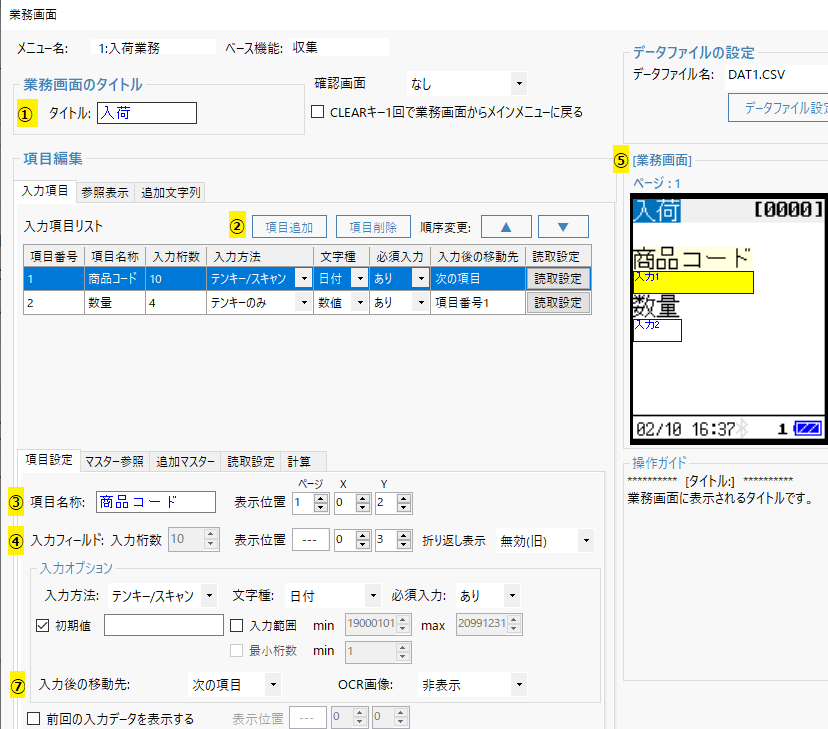Click the yellow circled number 1 marker
828x729 pixels.
click(x=27, y=113)
